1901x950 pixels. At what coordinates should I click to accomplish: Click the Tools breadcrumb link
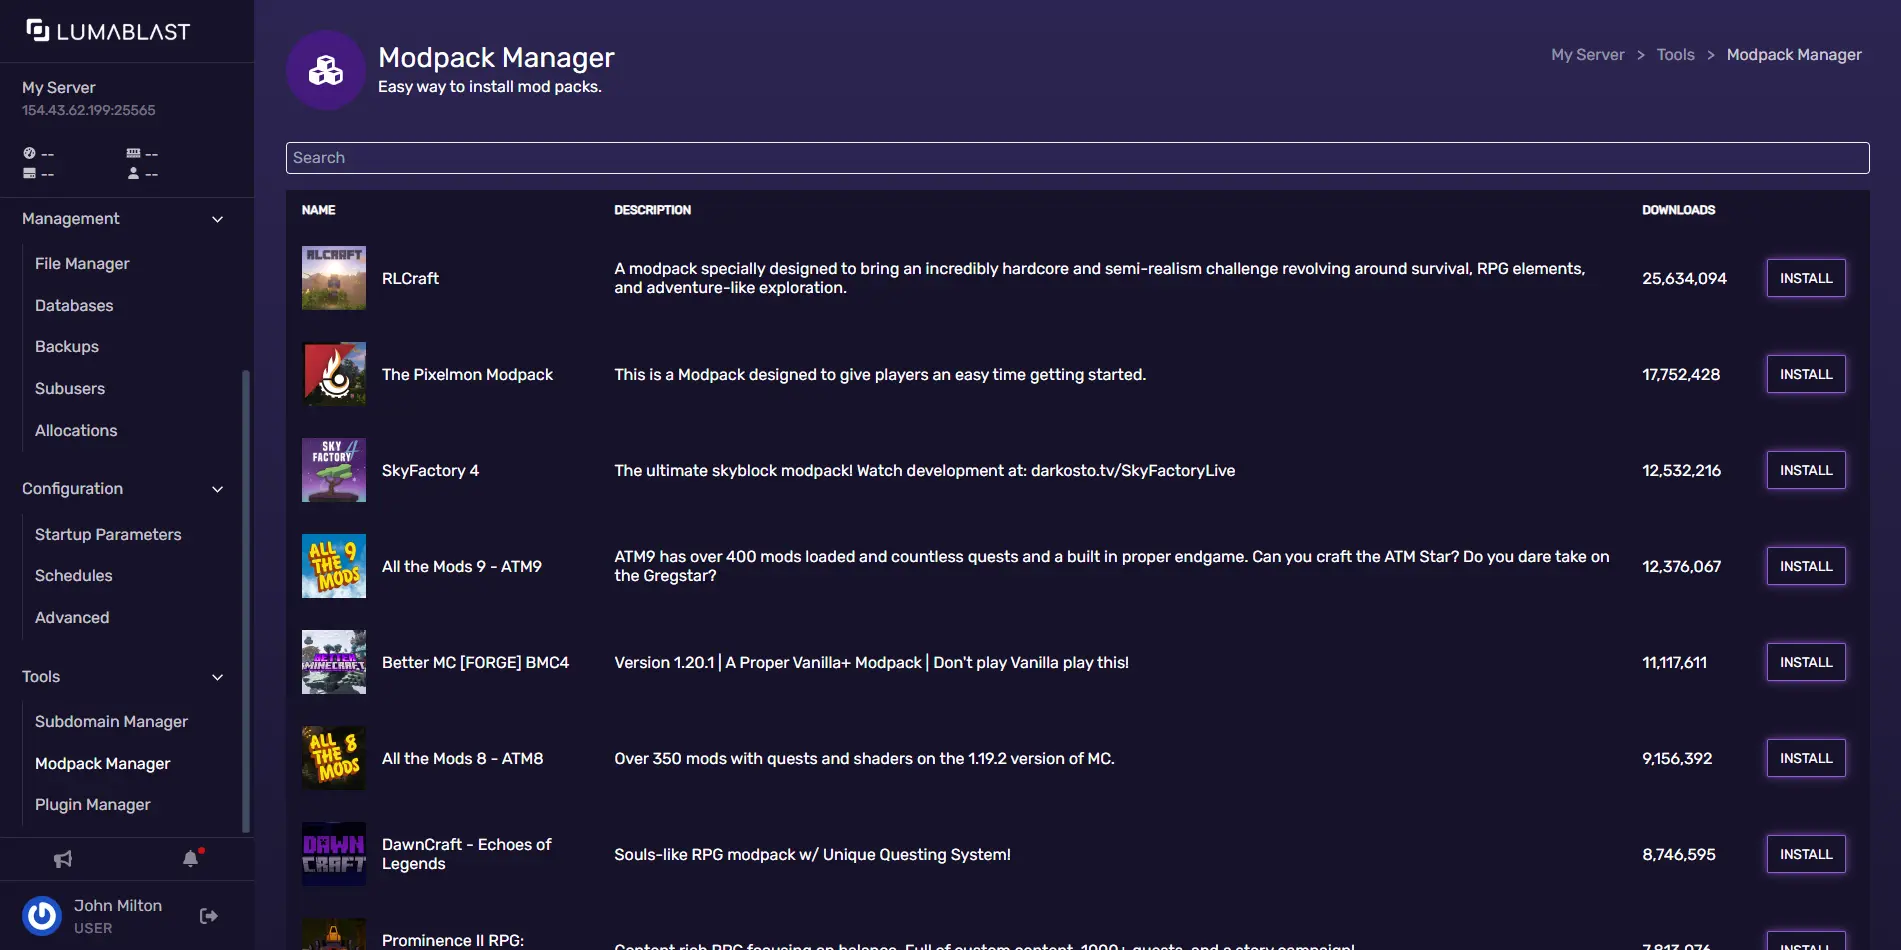click(1675, 55)
